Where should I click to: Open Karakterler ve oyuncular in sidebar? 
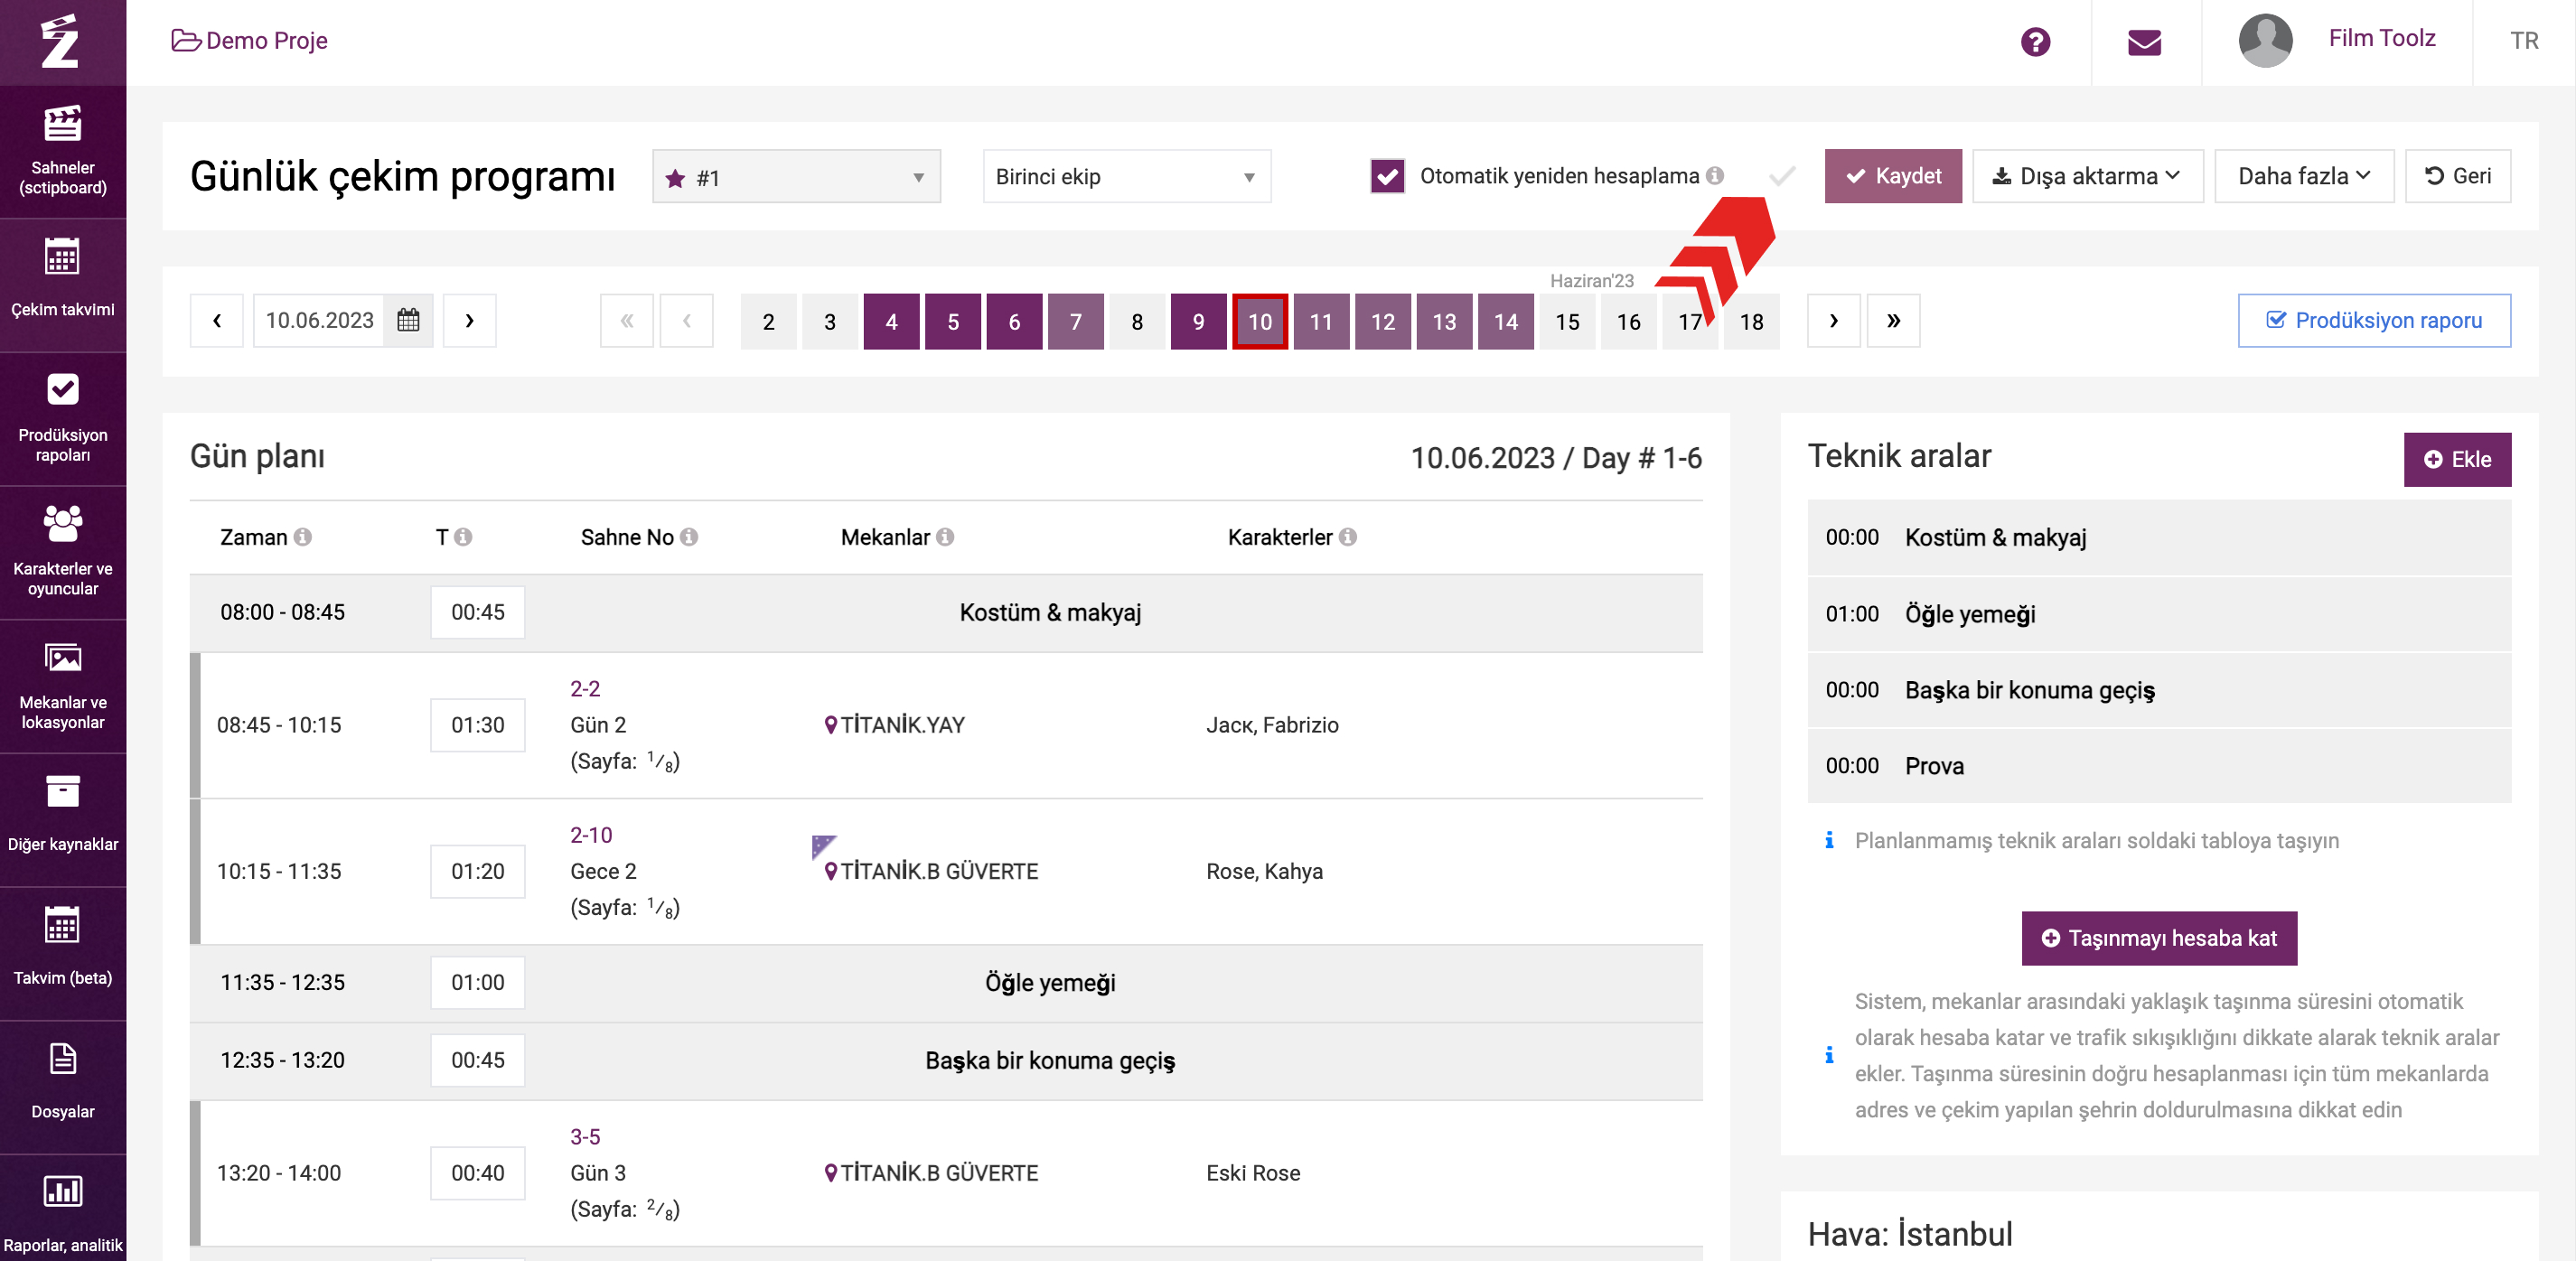coord(63,552)
